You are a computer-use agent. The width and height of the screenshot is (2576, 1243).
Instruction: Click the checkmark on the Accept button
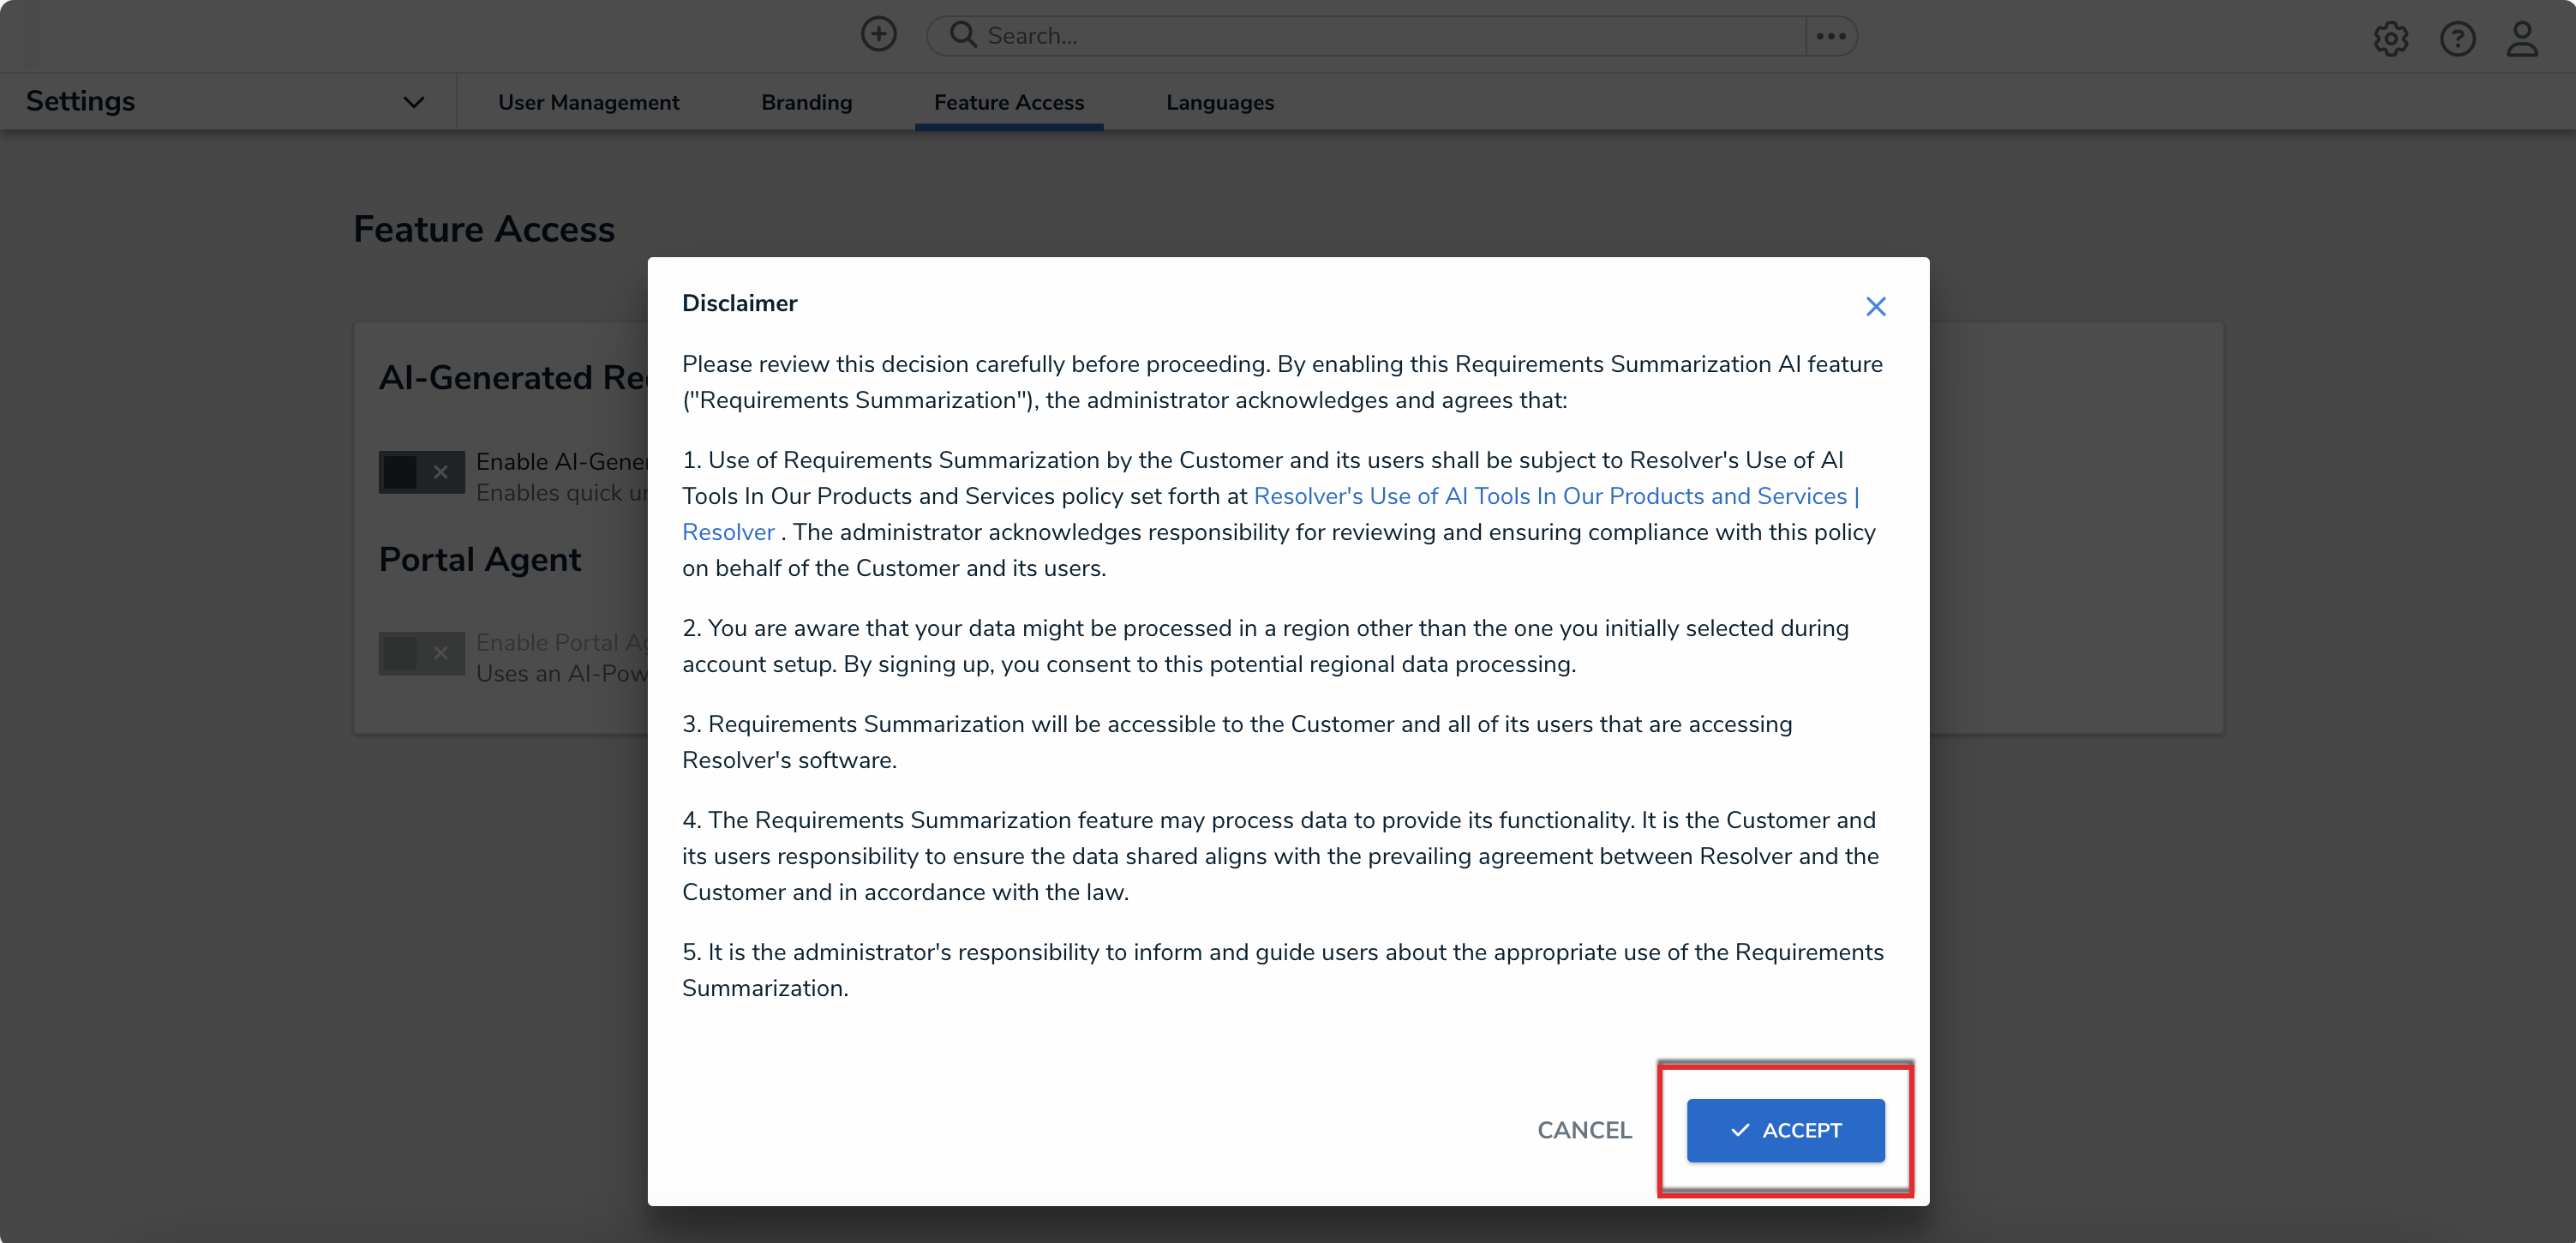[x=1740, y=1130]
